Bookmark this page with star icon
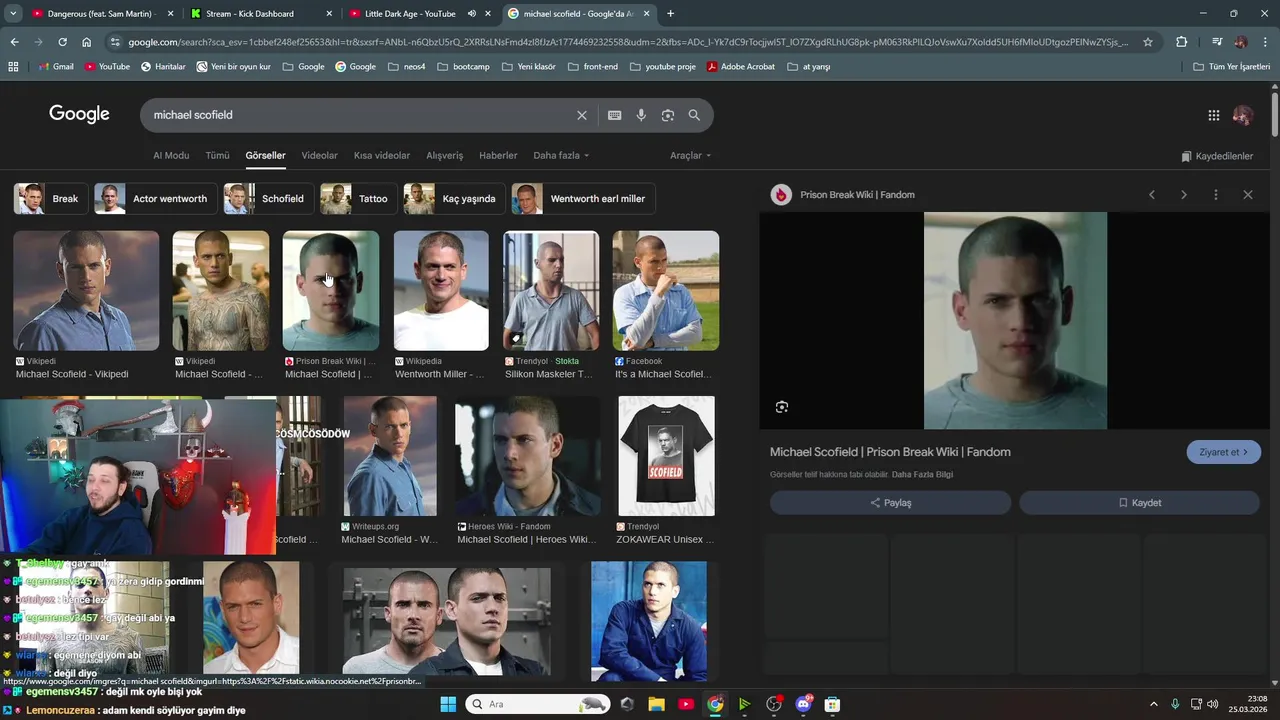 (x=1148, y=42)
